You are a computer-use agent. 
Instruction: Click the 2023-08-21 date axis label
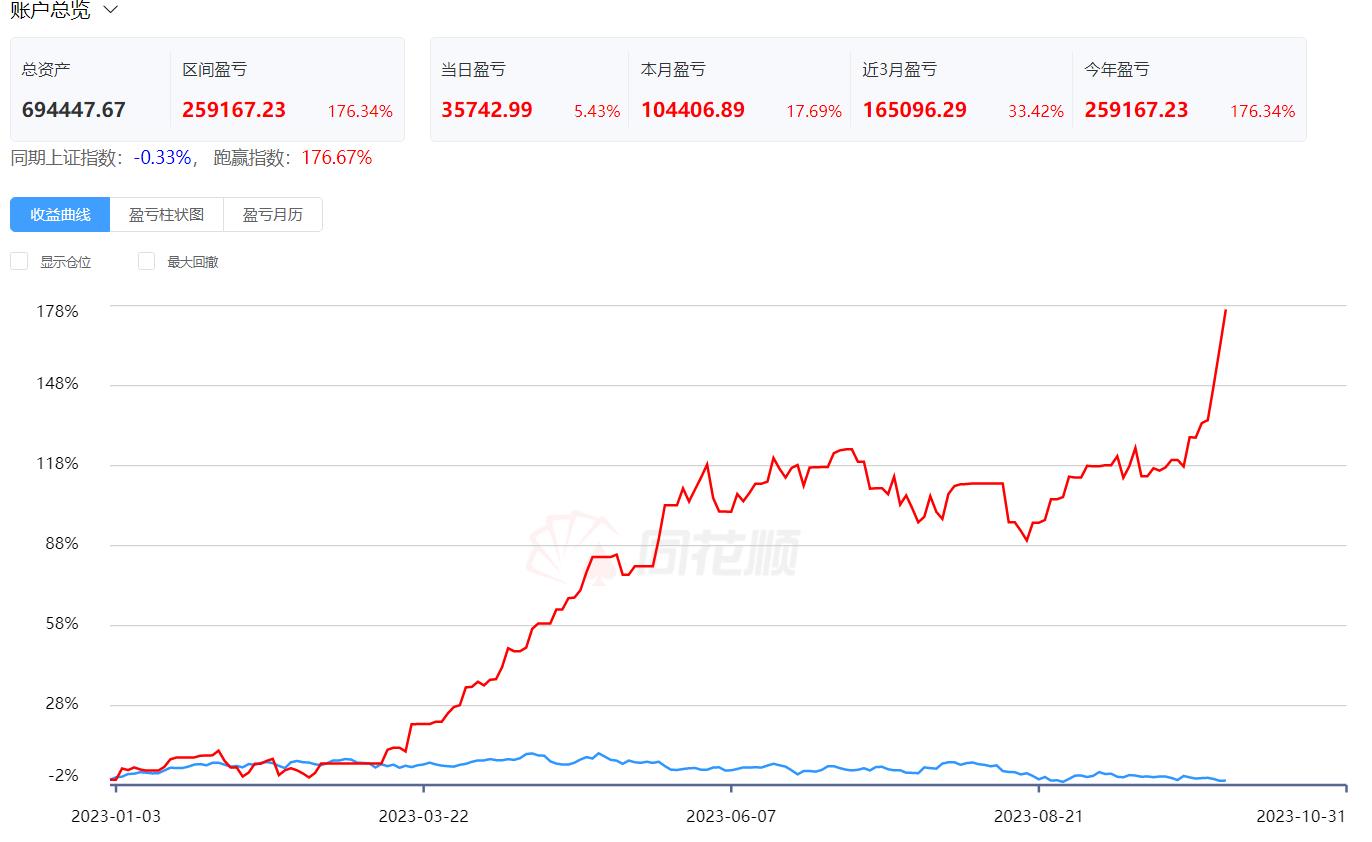click(x=1038, y=816)
